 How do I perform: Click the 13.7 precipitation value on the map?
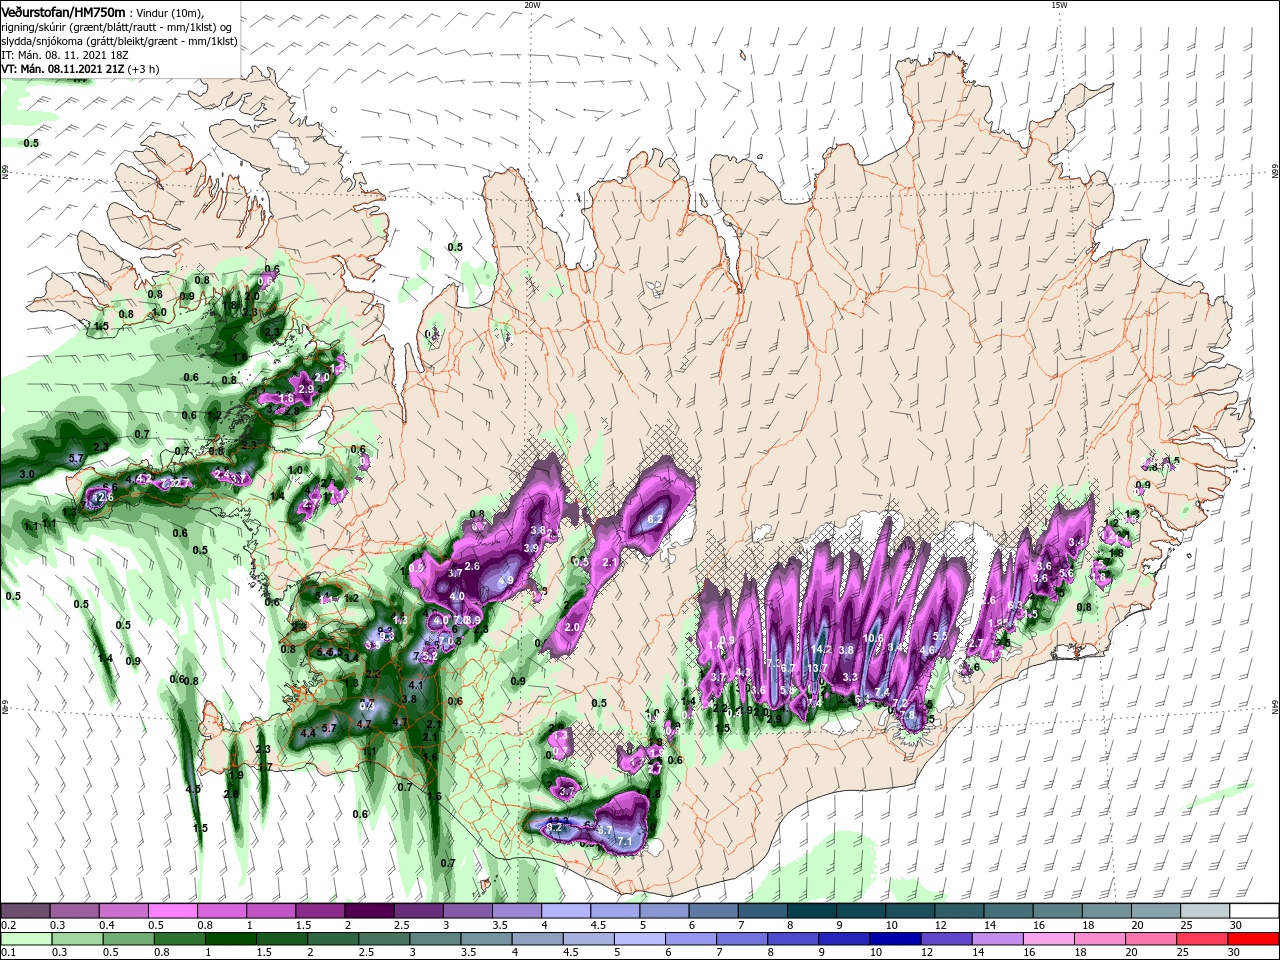click(x=817, y=668)
